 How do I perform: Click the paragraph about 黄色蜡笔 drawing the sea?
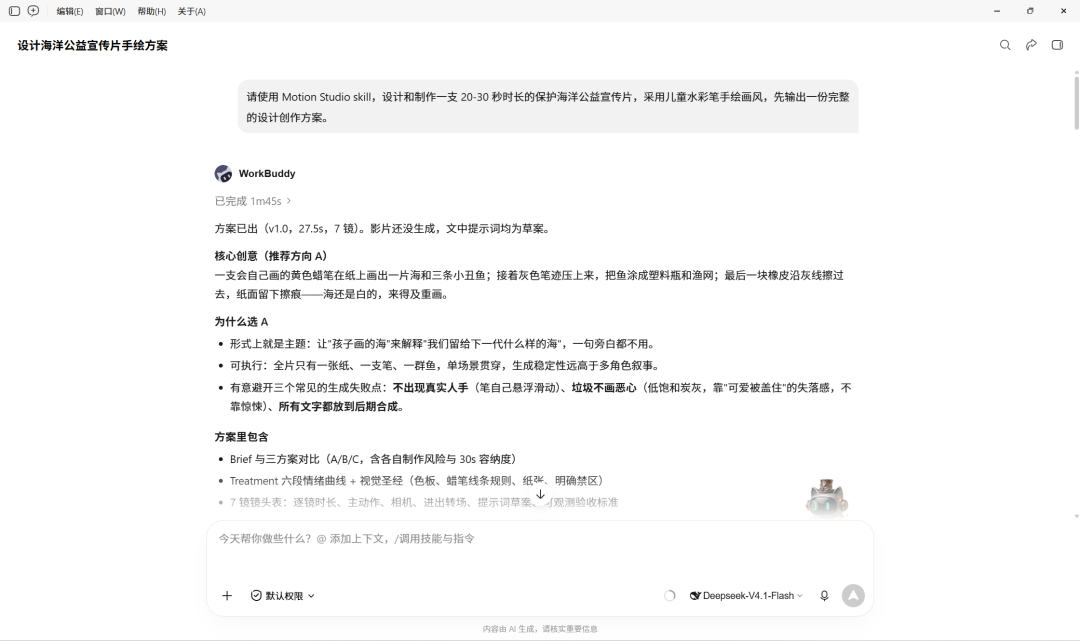[529, 285]
